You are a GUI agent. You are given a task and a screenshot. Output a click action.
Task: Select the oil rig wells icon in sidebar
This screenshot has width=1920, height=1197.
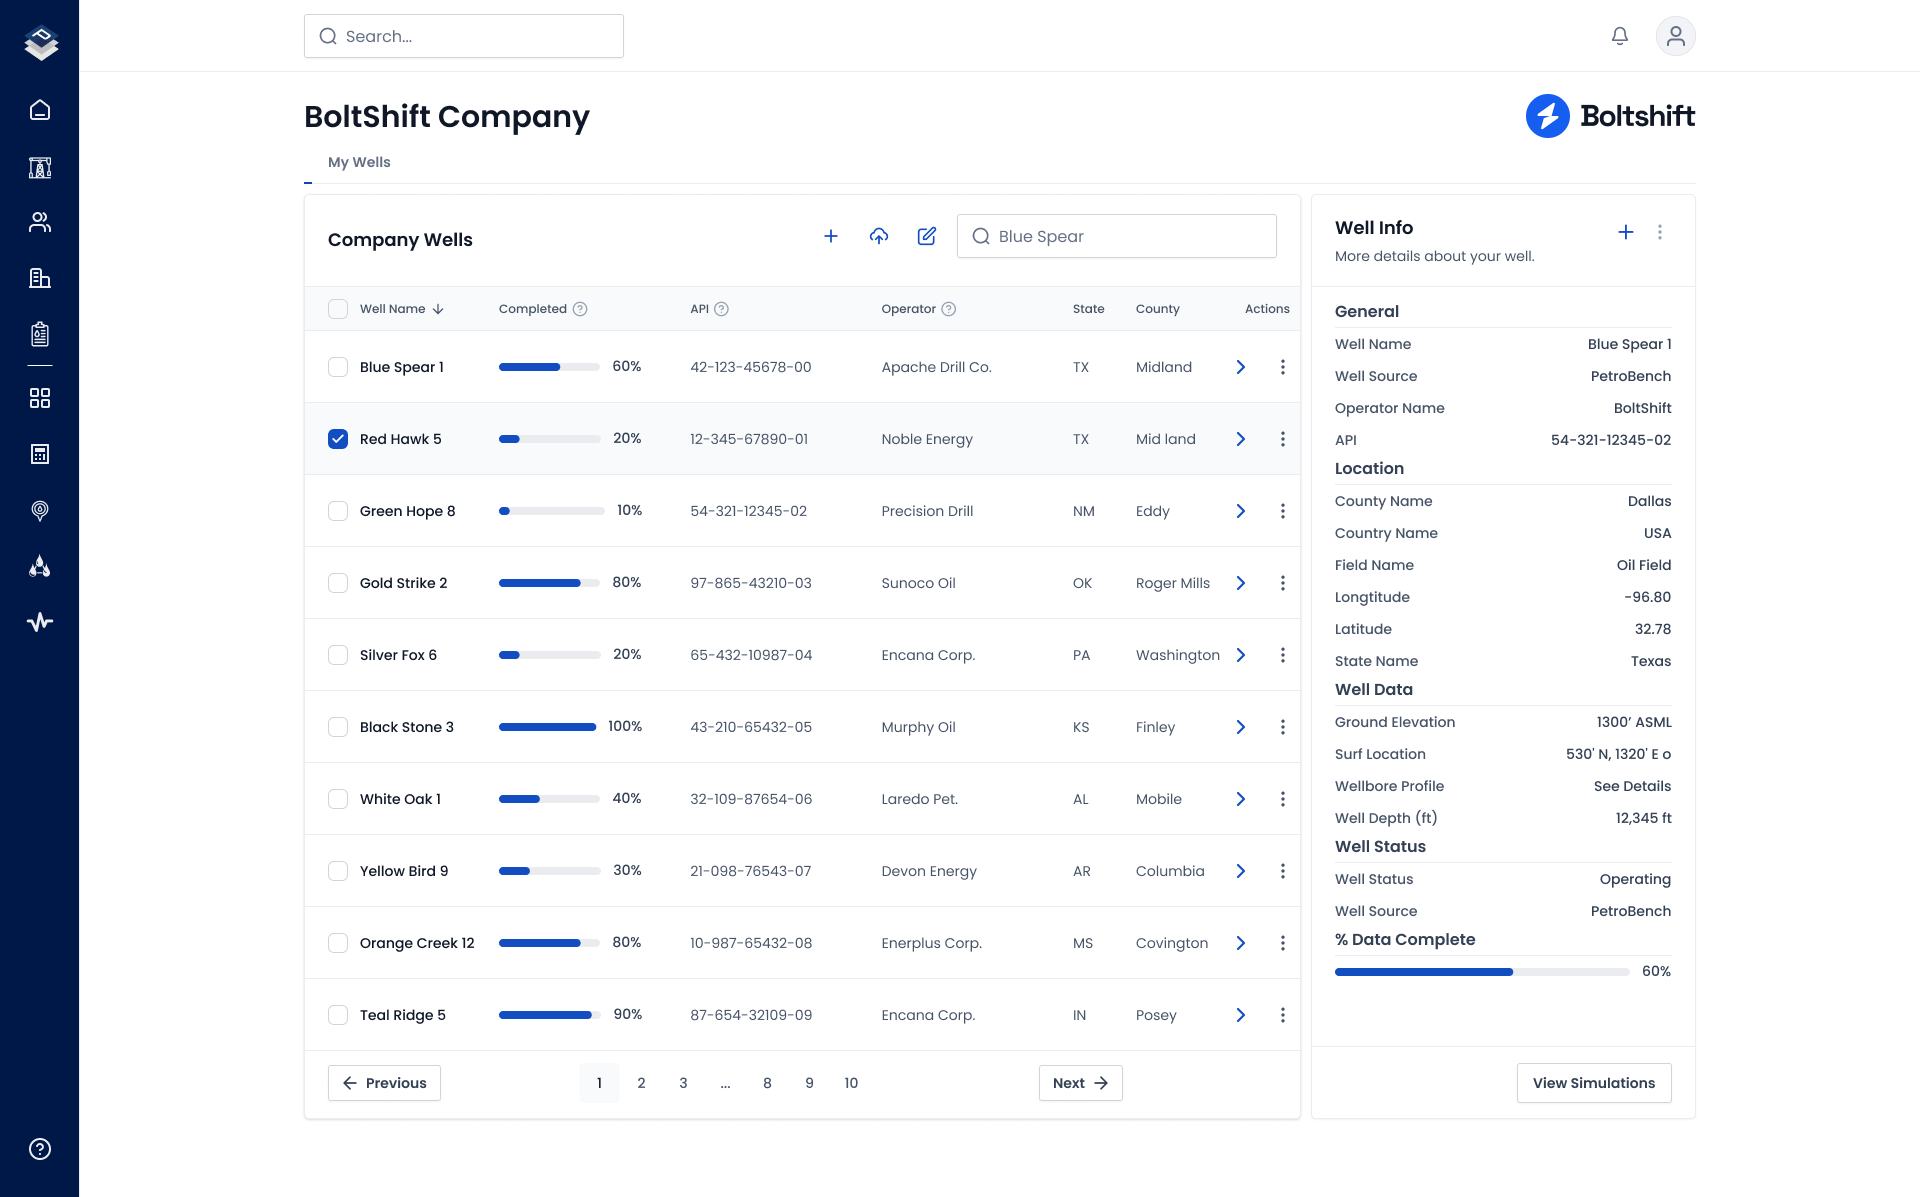click(x=40, y=167)
